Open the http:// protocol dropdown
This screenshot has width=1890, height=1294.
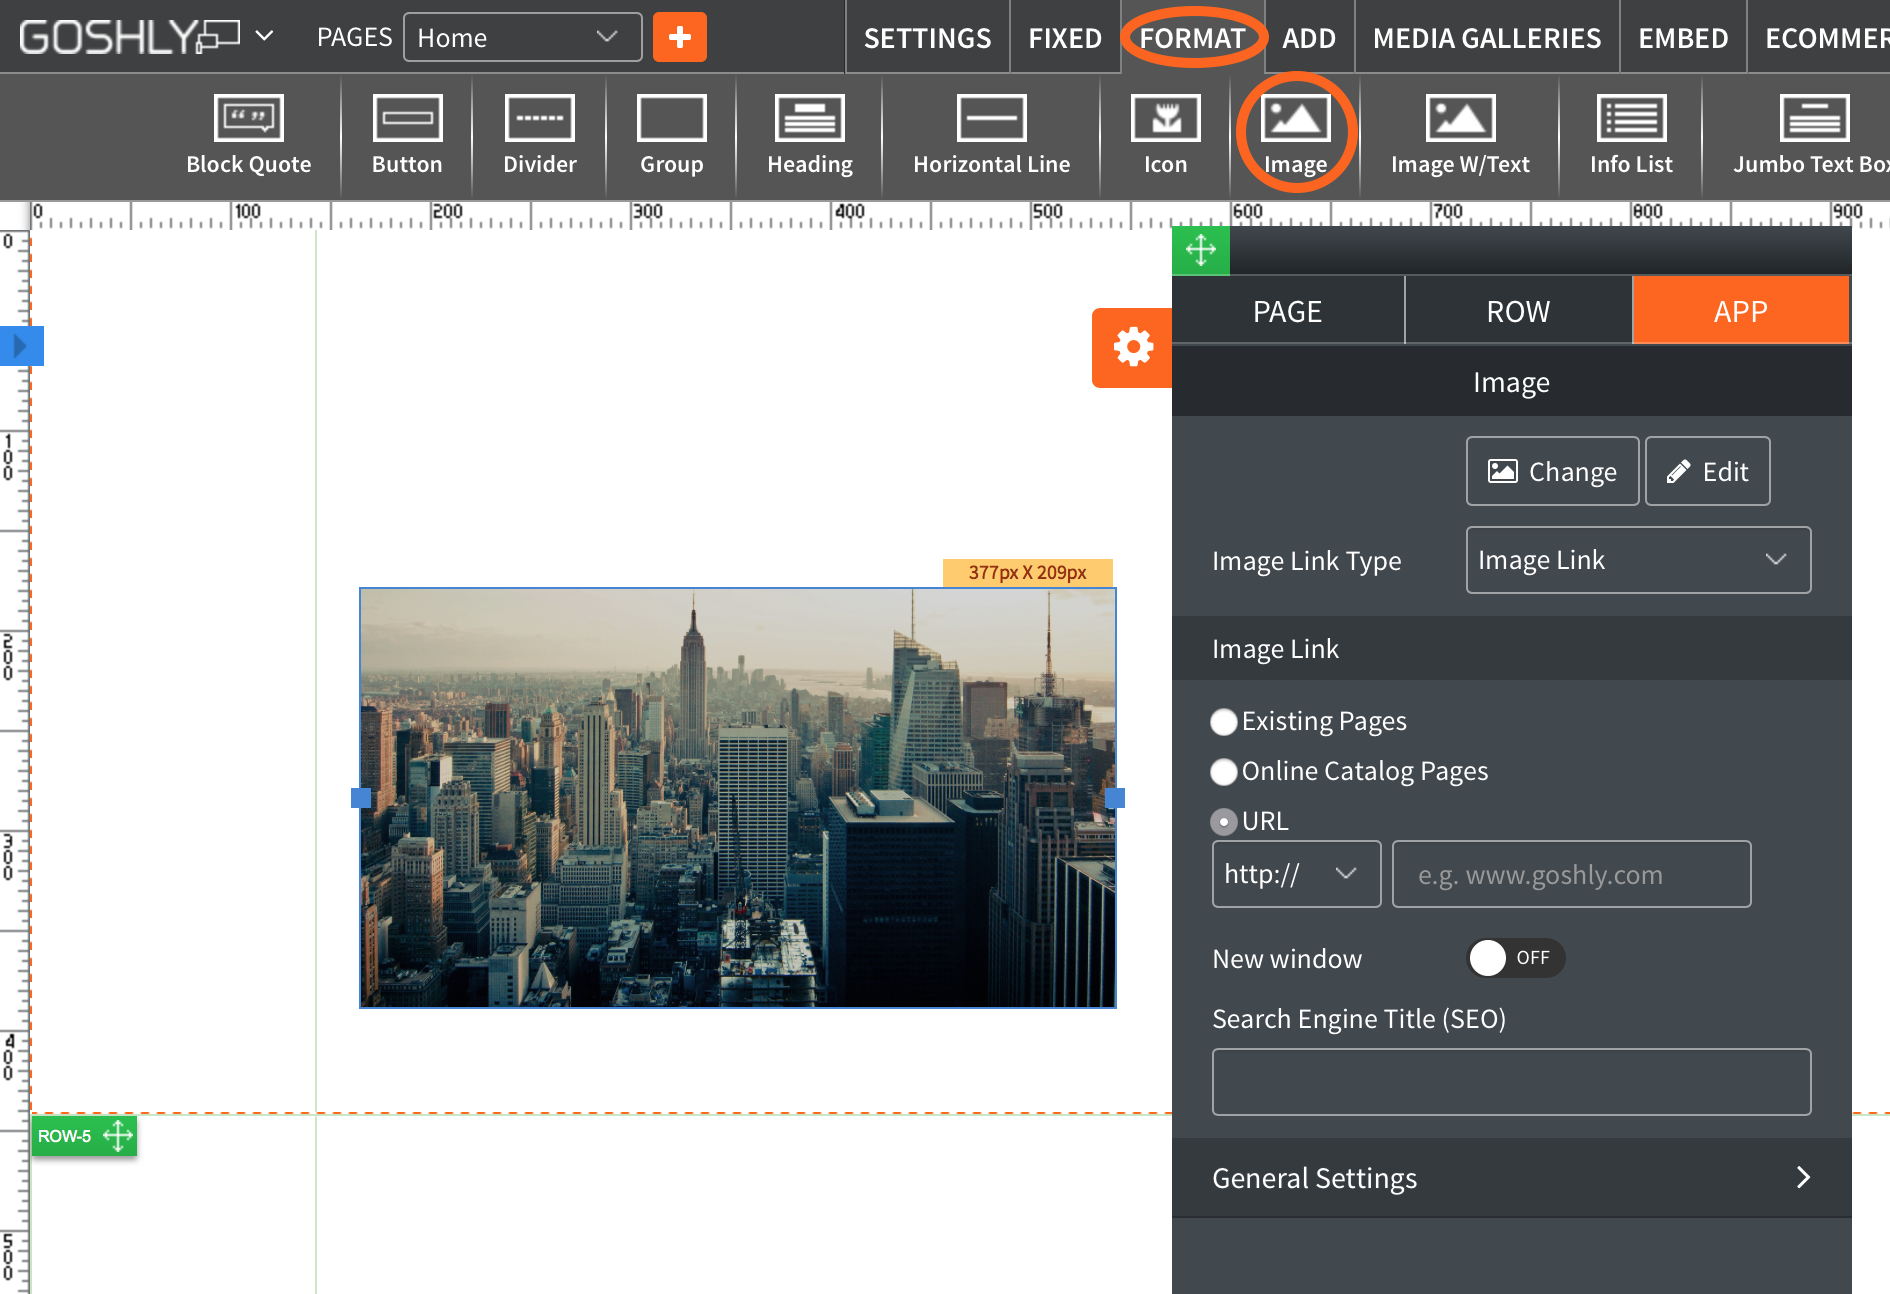[1295, 874]
